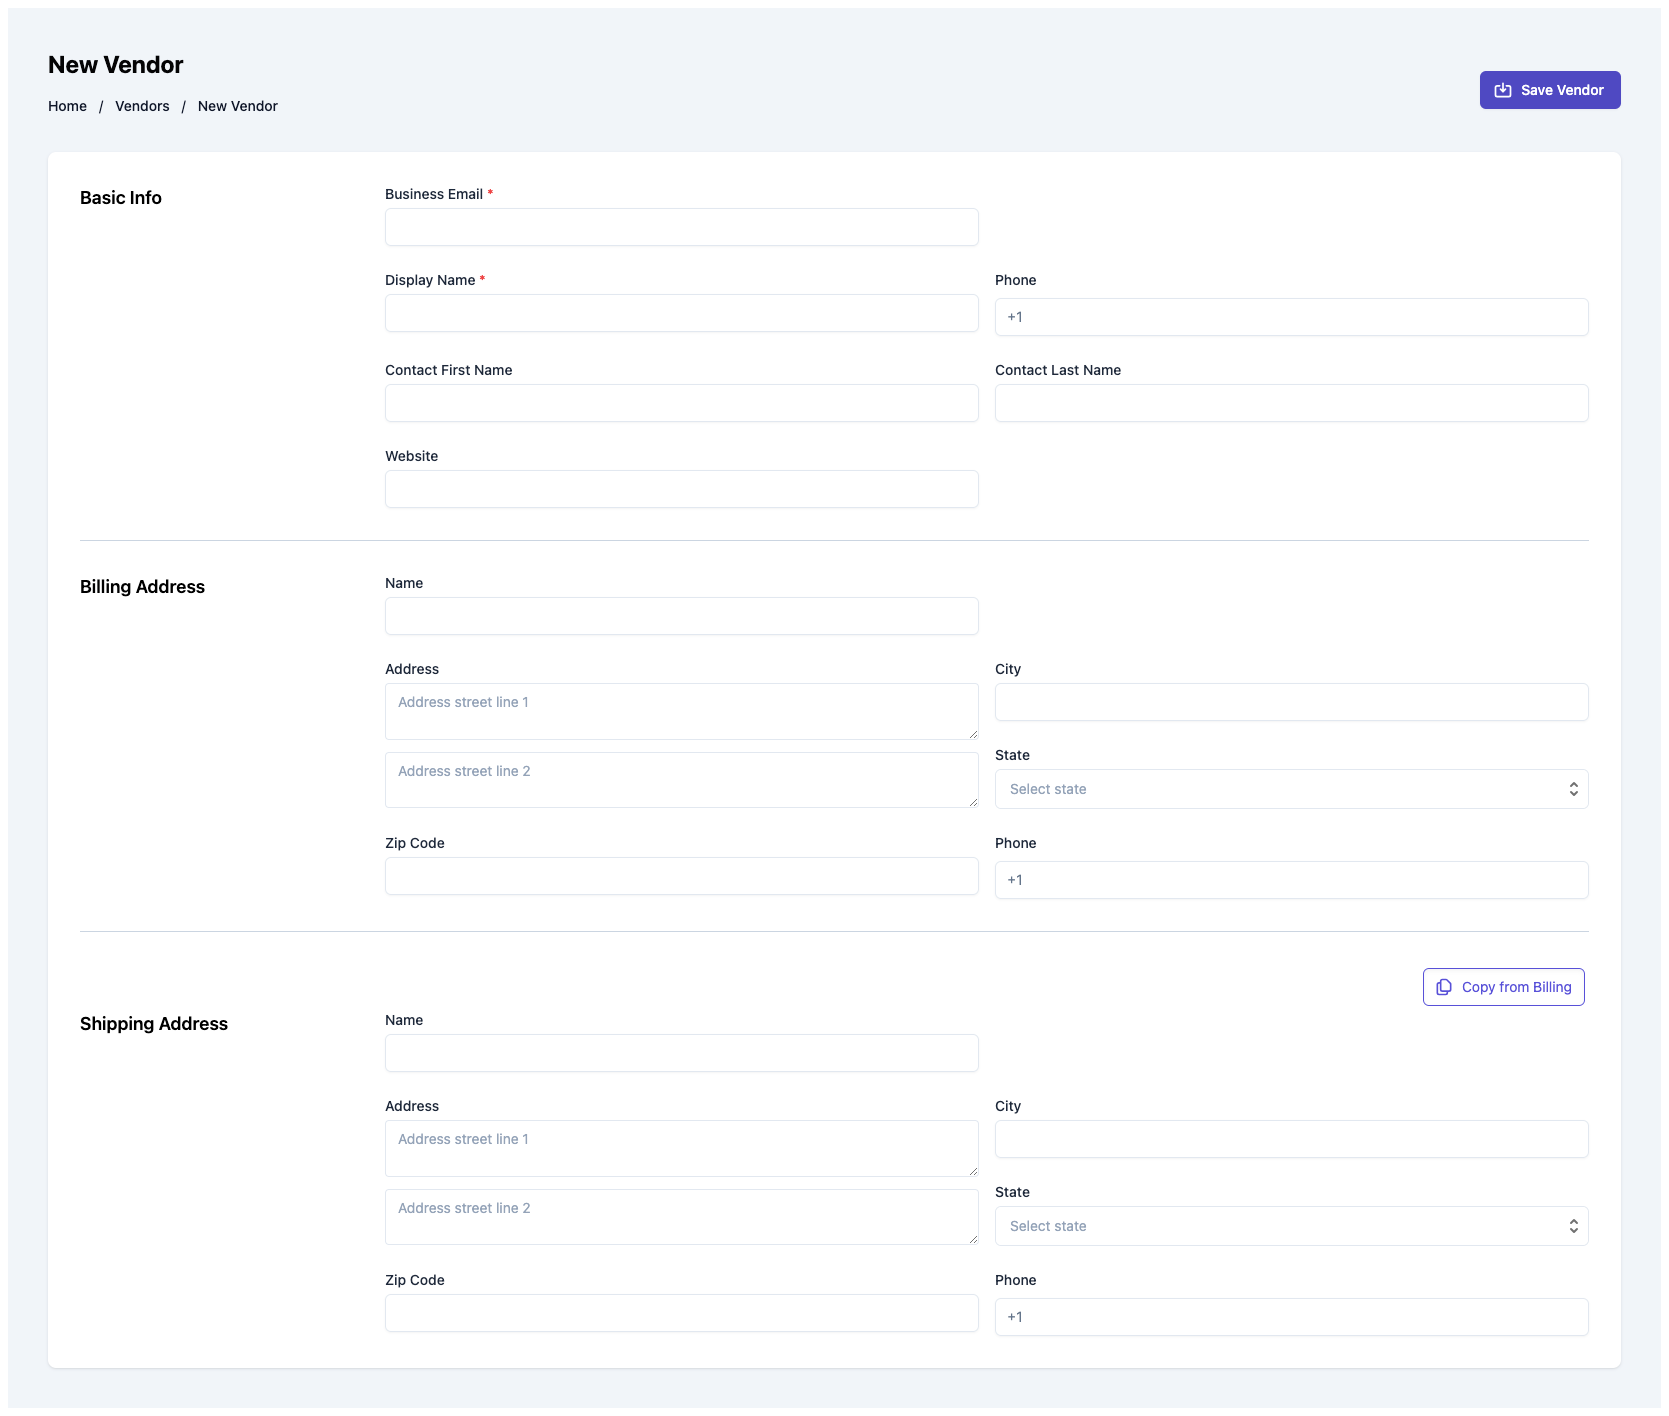
Task: Click Shipping Address street line 1 box
Action: click(681, 1148)
